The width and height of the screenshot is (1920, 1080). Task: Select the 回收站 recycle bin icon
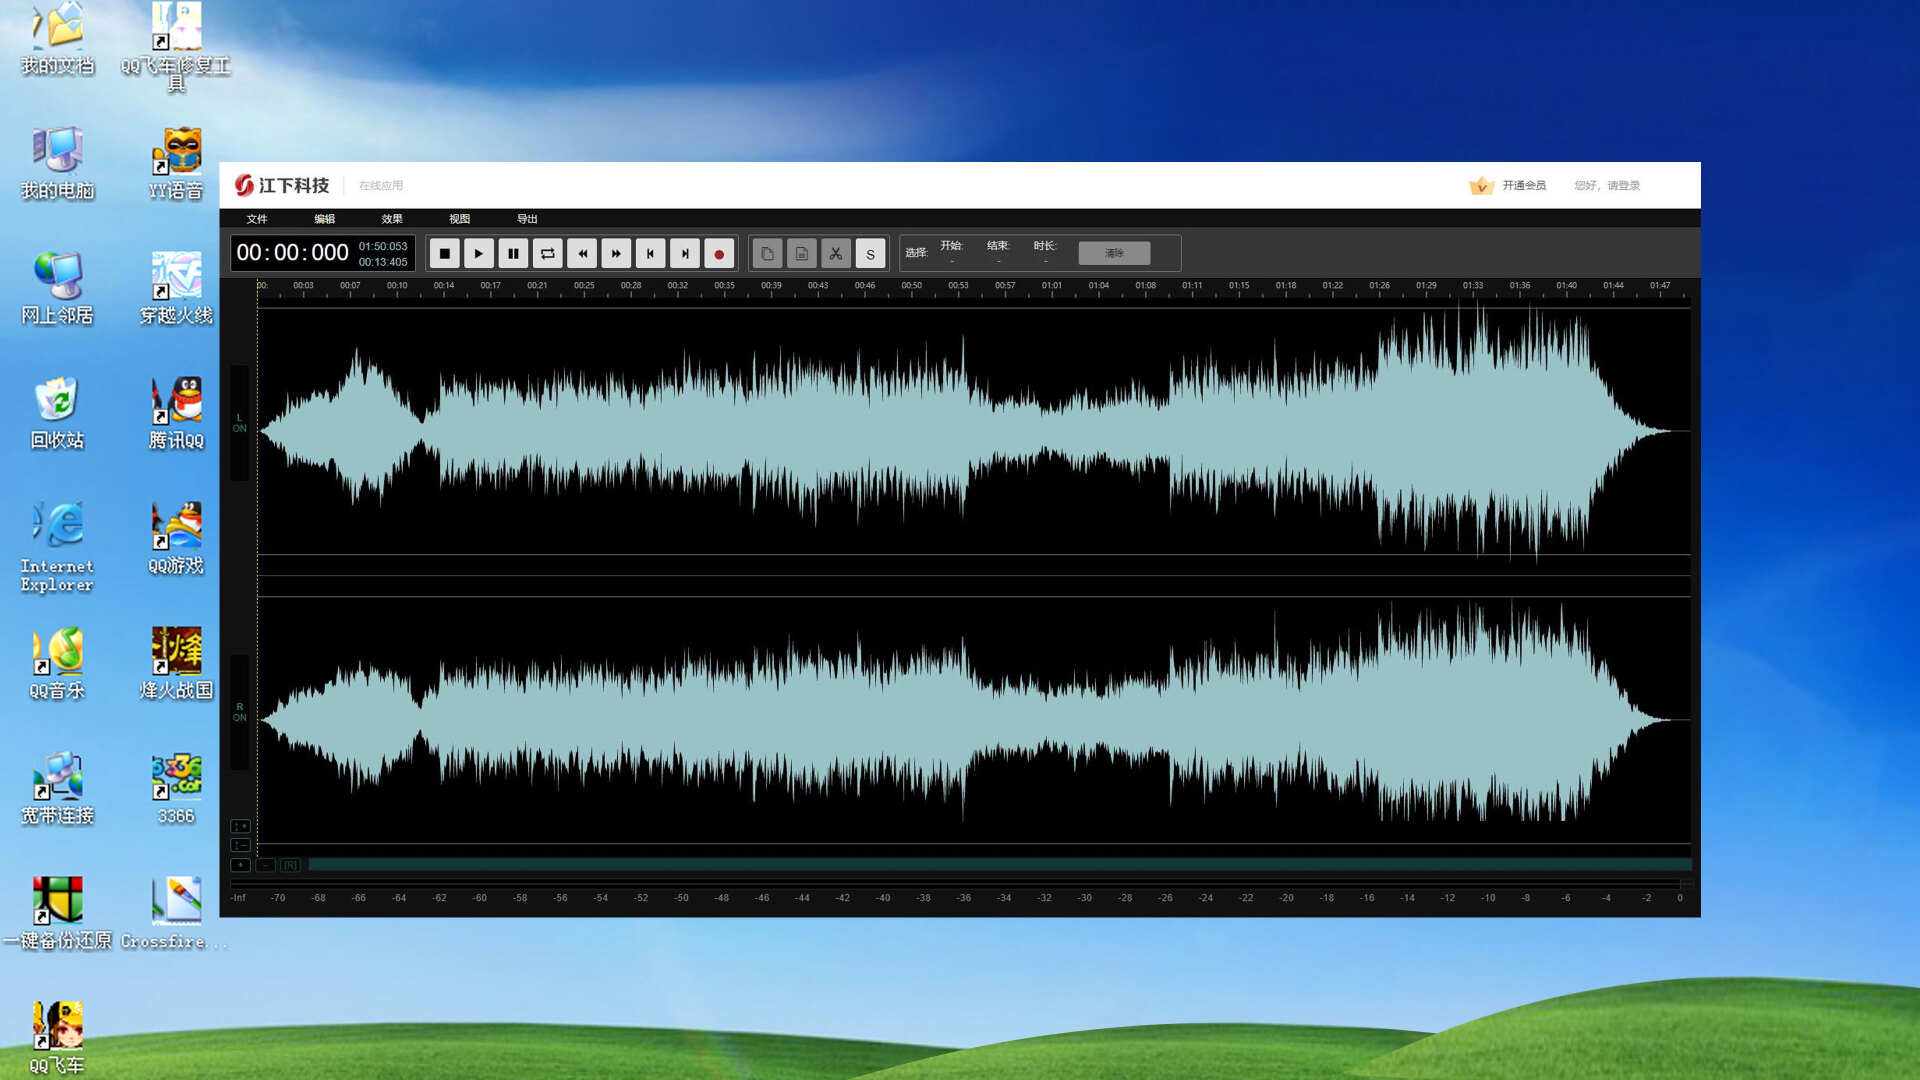[x=57, y=413]
